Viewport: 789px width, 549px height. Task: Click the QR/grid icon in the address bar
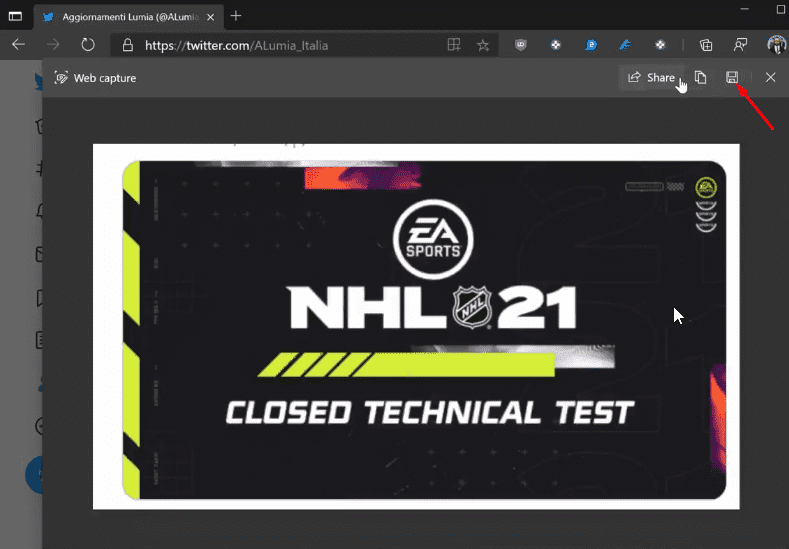[454, 45]
